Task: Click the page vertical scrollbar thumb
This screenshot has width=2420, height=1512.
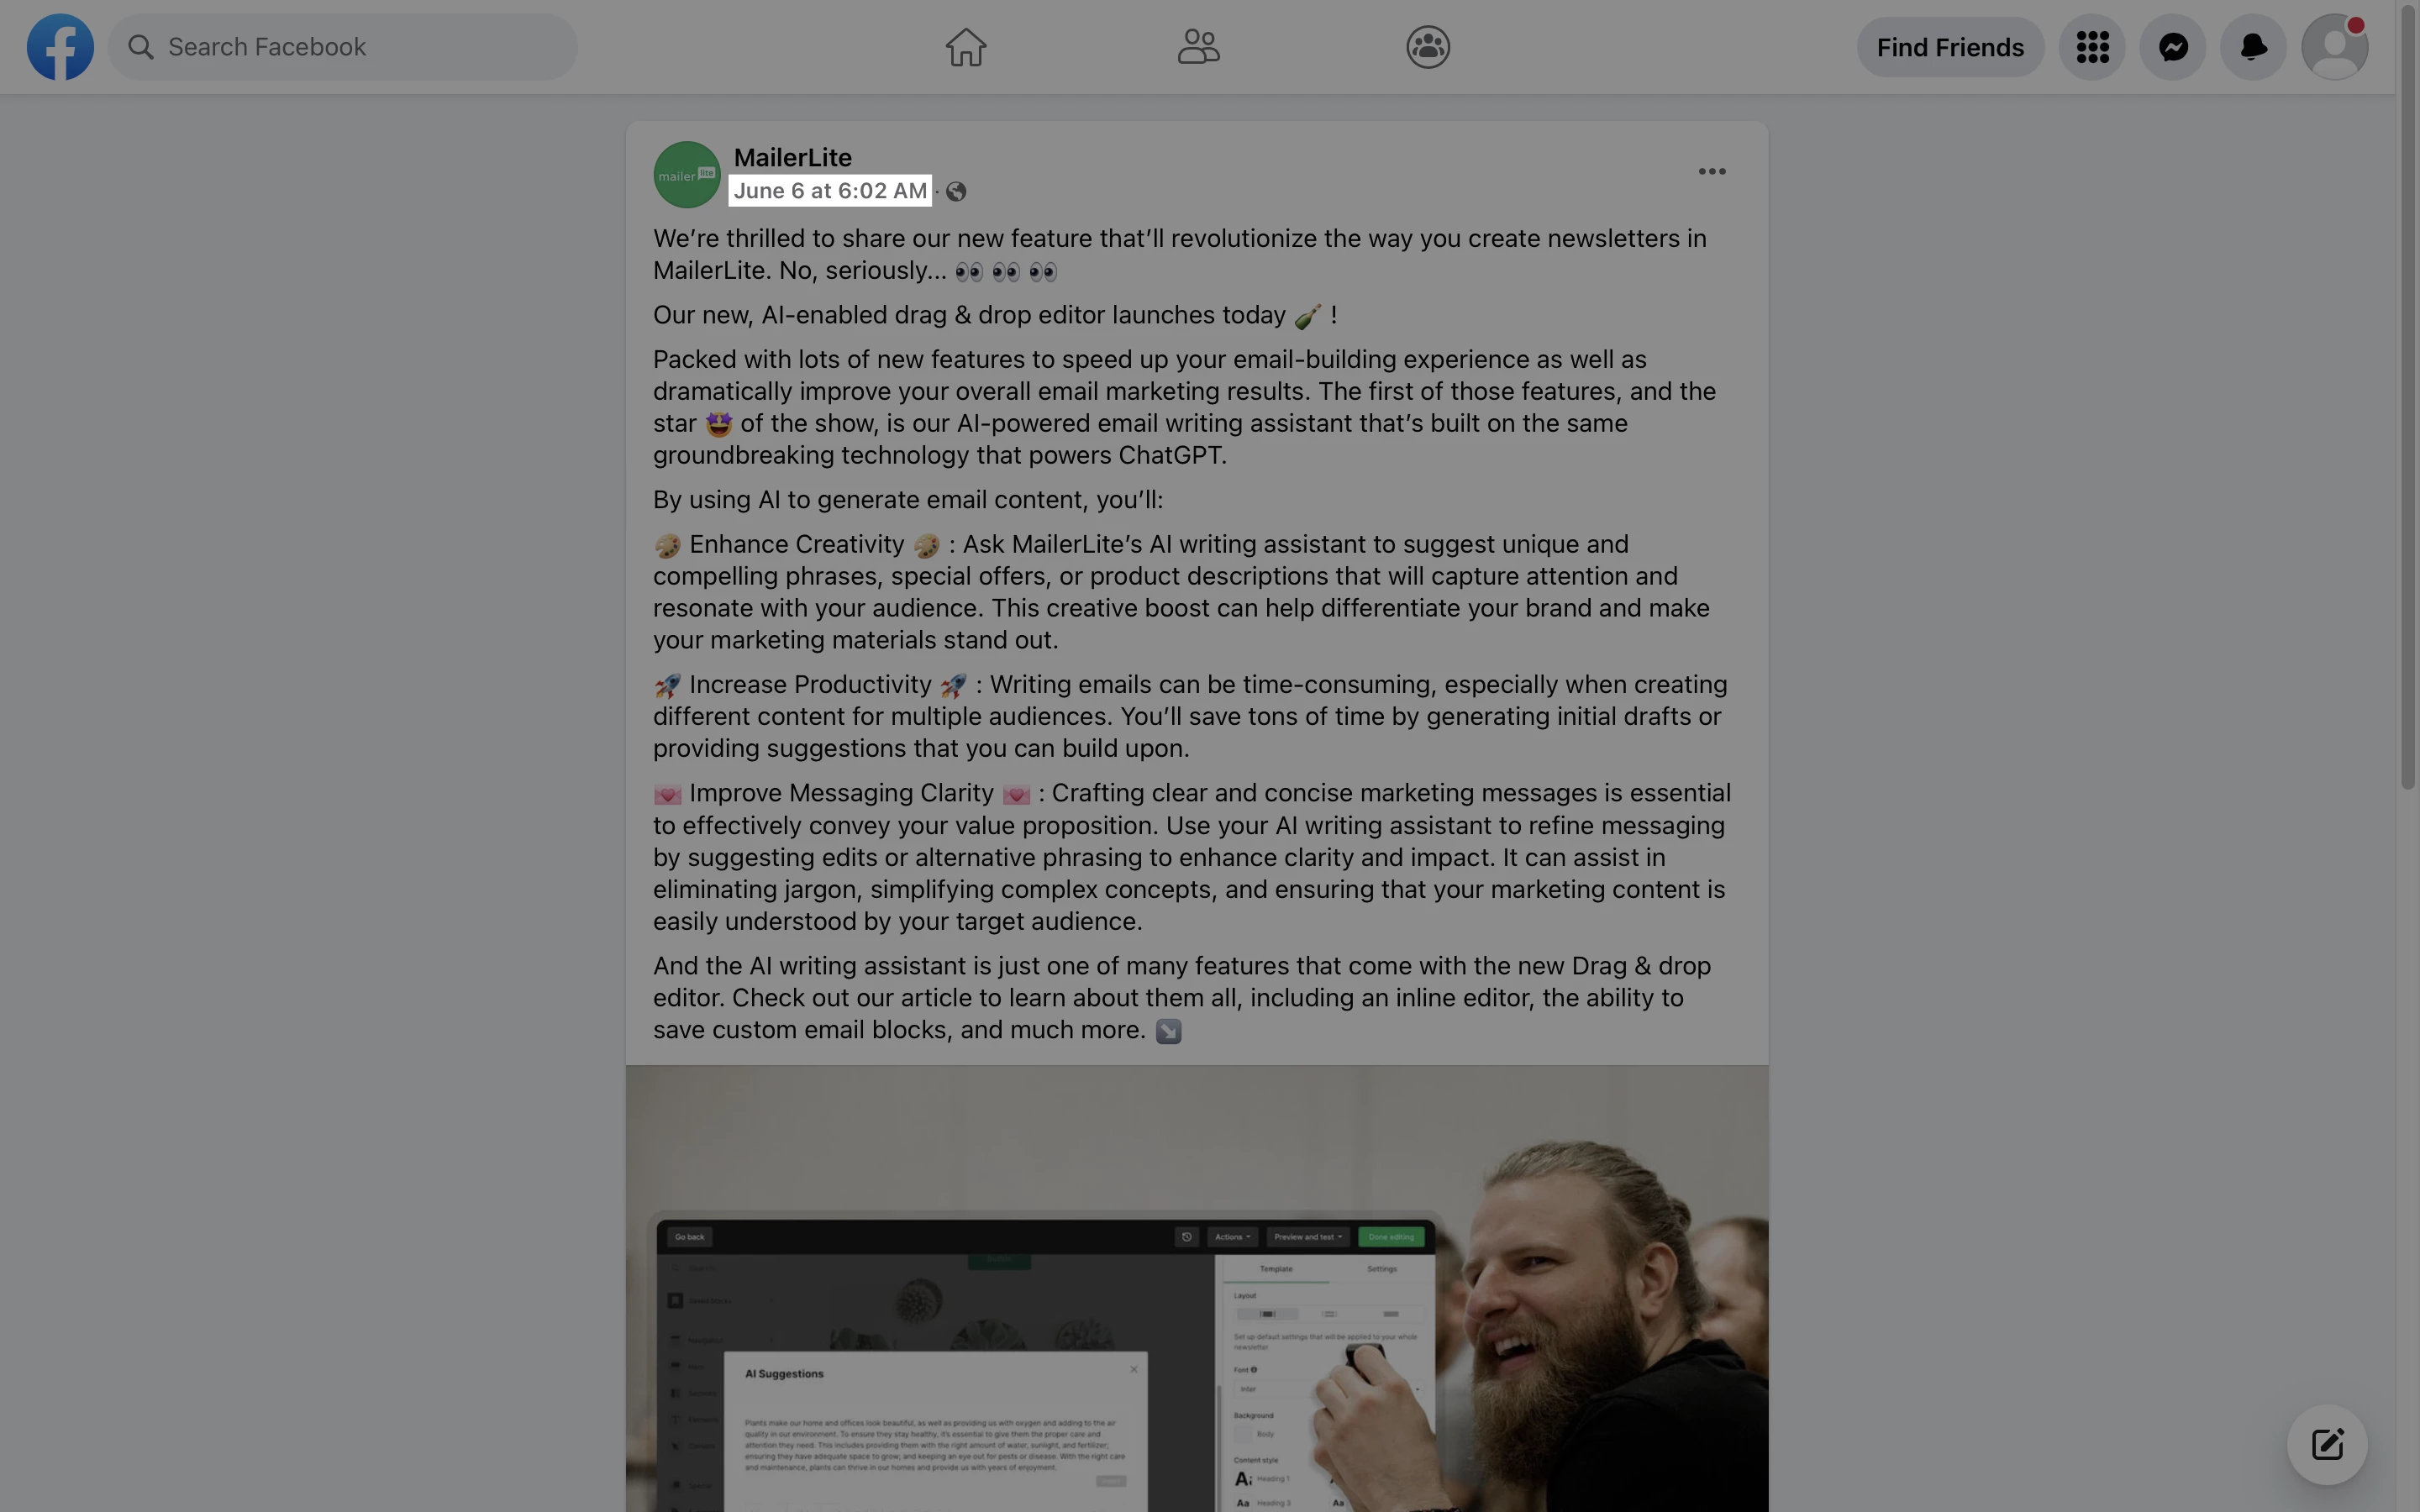Action: point(2408,396)
